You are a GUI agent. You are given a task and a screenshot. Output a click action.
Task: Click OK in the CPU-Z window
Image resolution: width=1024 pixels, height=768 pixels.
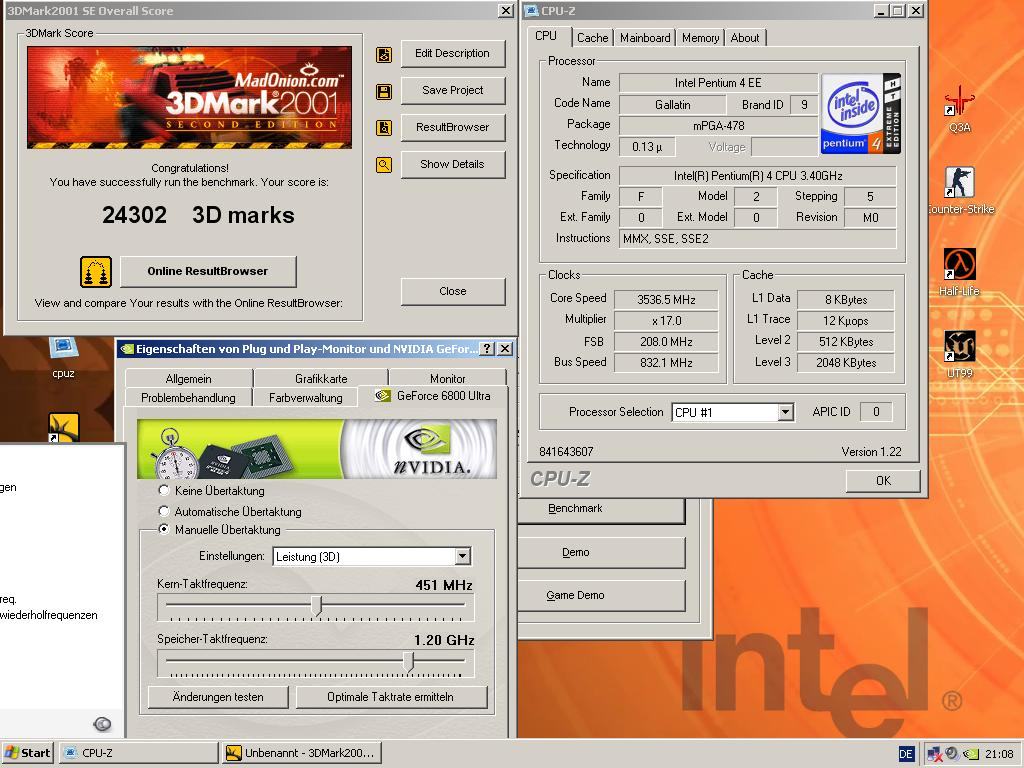point(883,481)
